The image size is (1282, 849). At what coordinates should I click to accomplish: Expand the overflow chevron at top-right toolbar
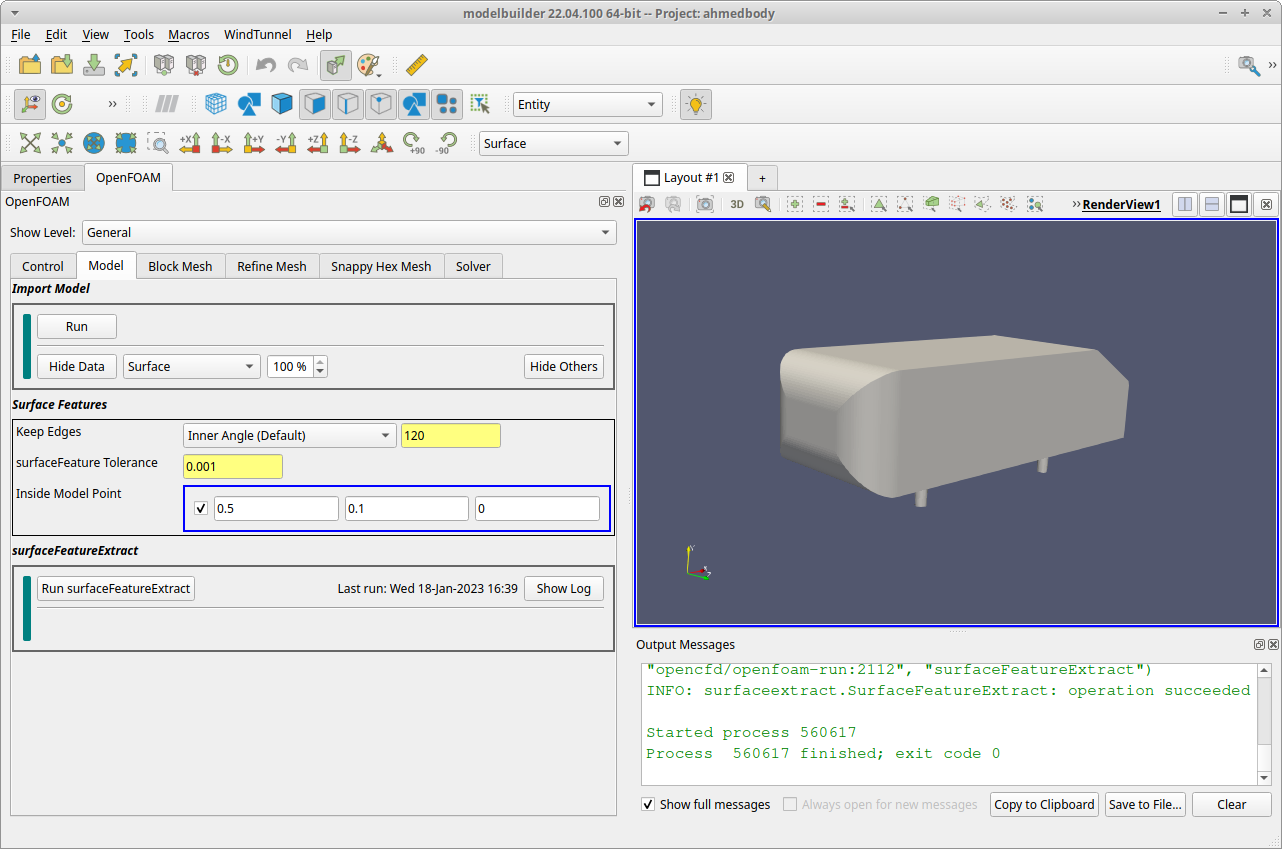[1272, 65]
